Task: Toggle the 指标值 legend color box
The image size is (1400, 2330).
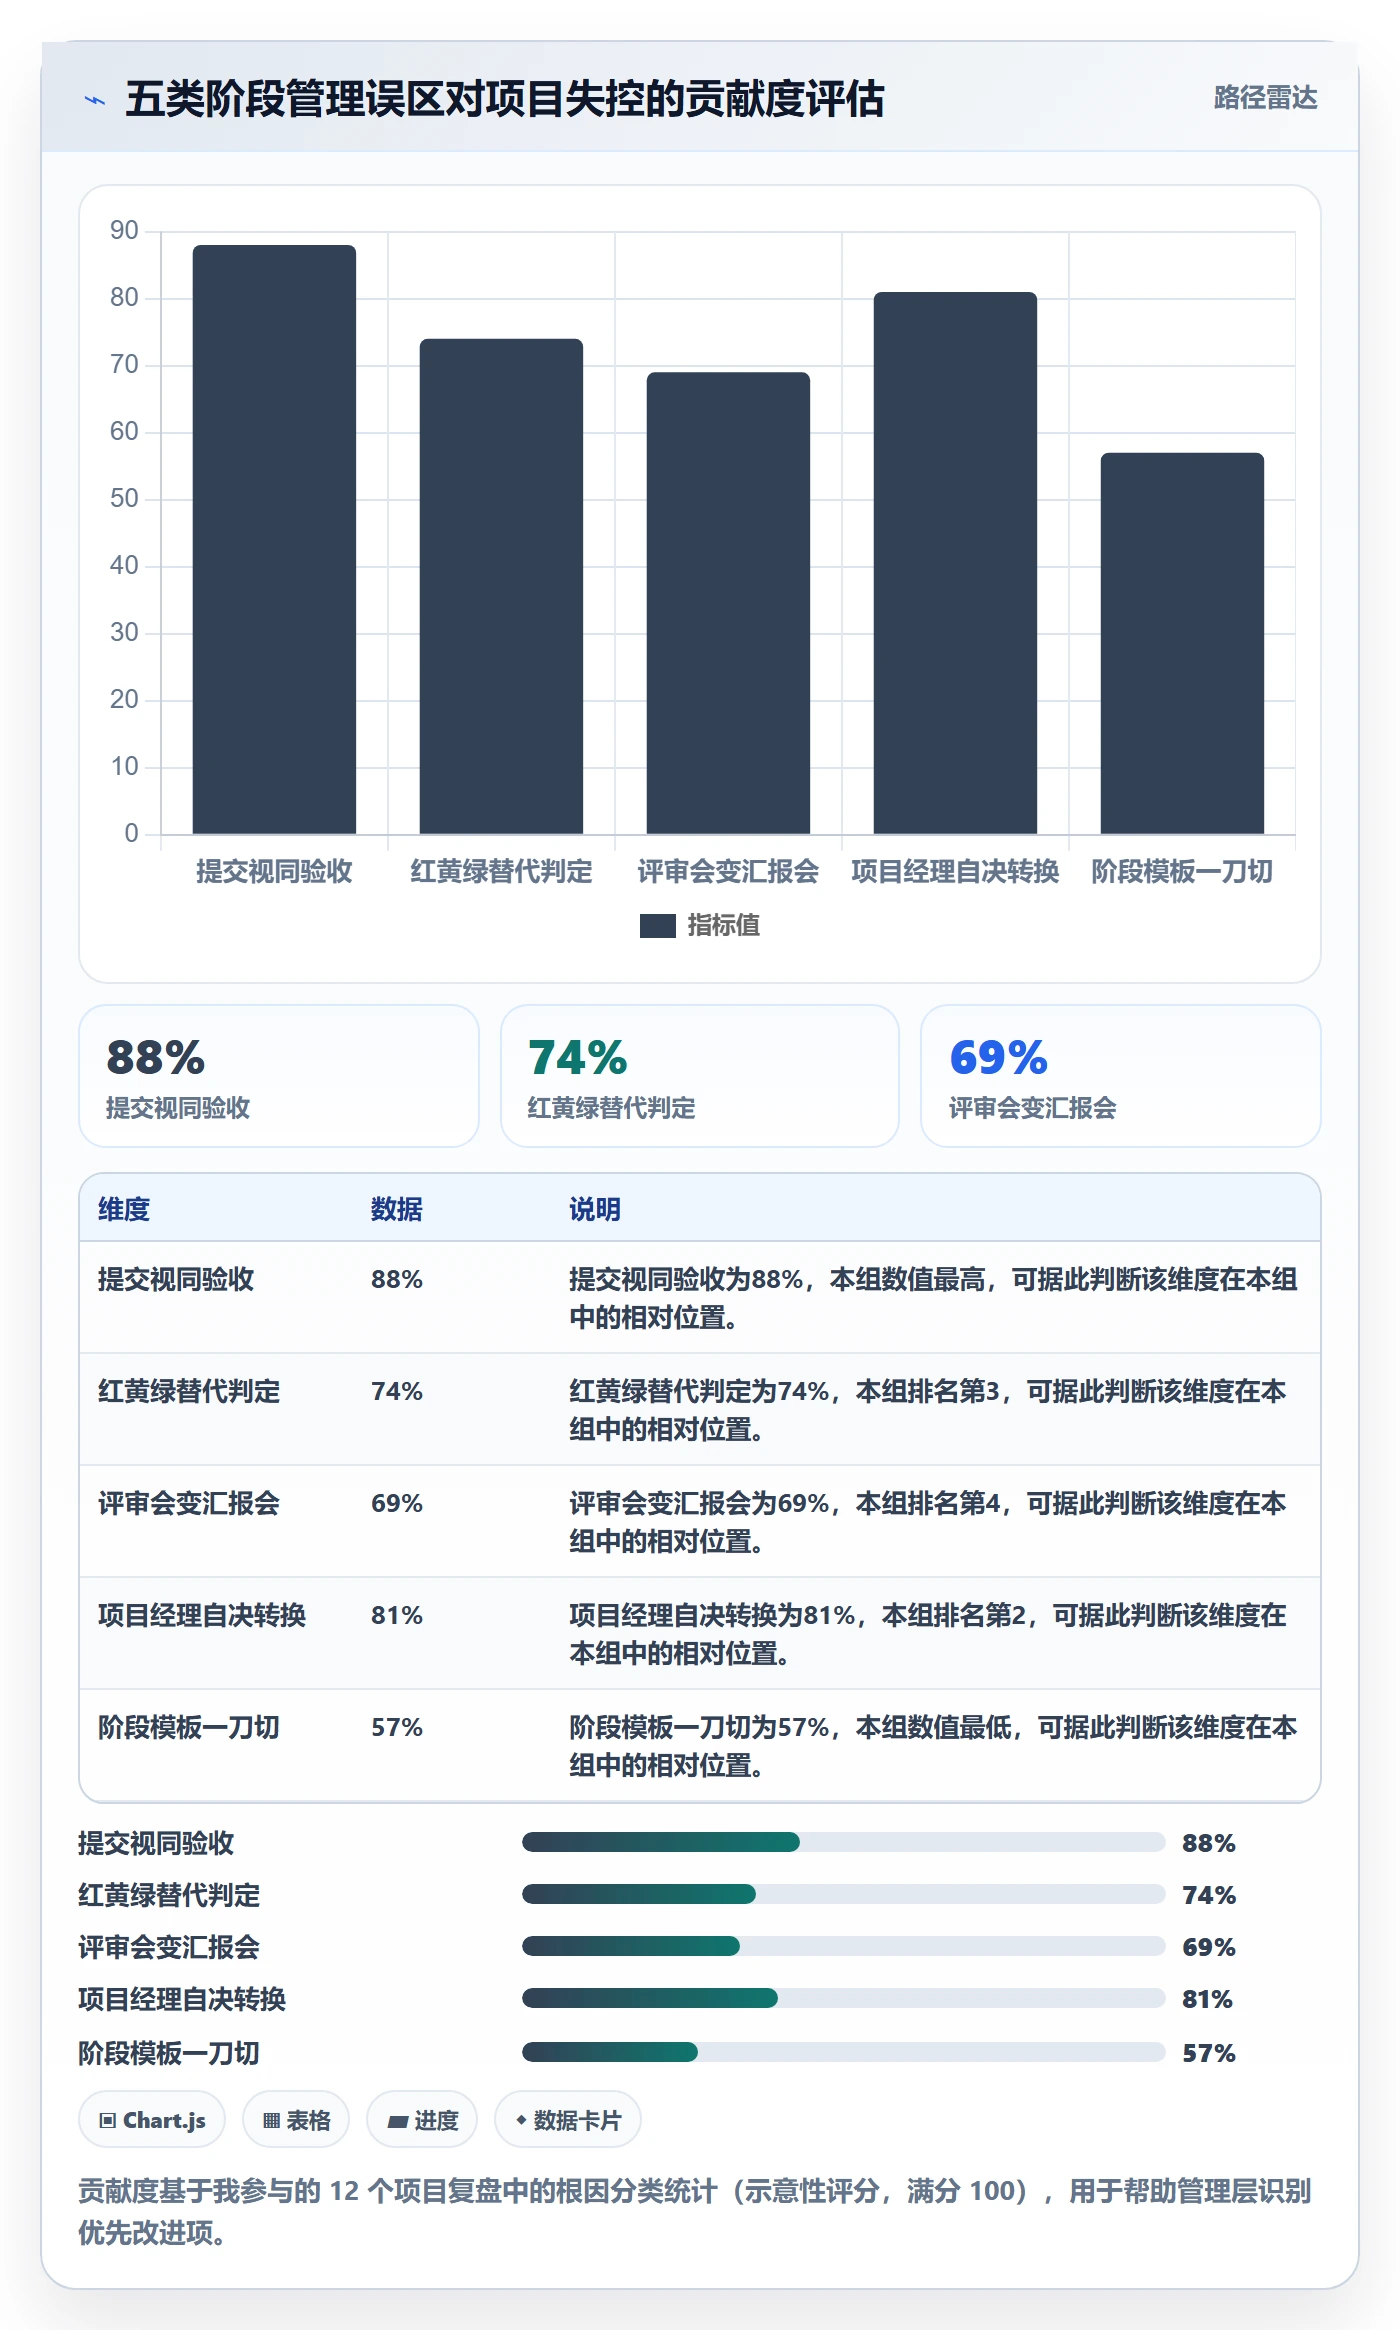Action: pos(657,926)
